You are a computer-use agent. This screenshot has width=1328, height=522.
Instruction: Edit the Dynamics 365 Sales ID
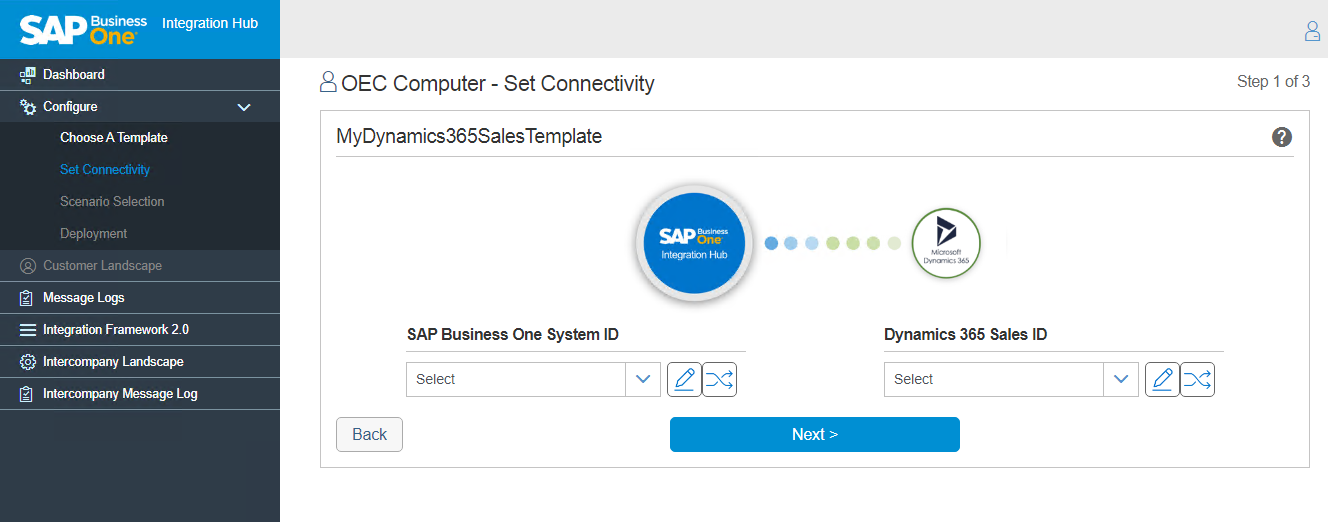[1162, 379]
